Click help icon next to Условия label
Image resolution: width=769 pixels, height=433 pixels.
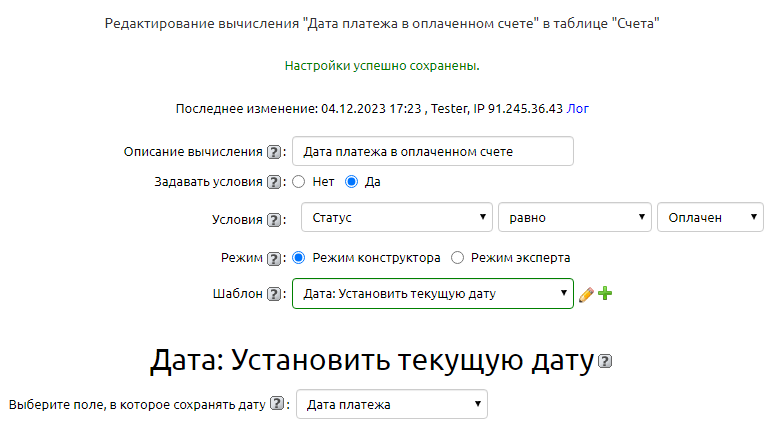tap(274, 219)
